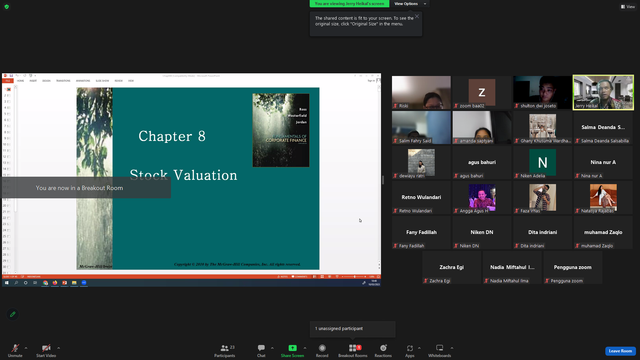Select Jerry Heikal's video tile
This screenshot has width=640, height=360.
click(603, 92)
